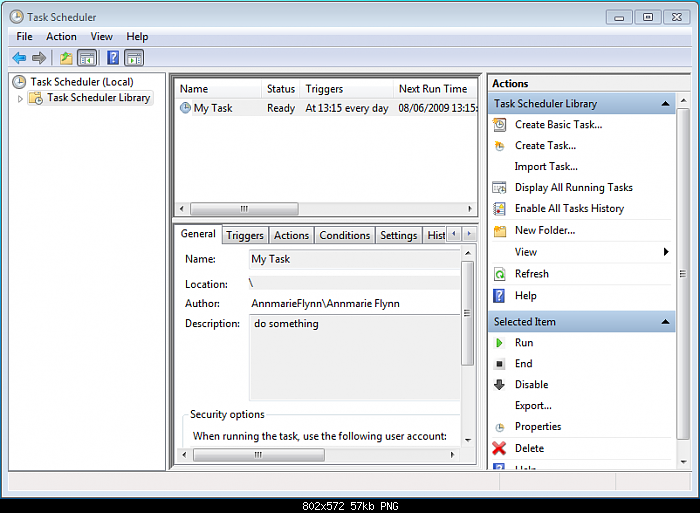
Task: Expand the Task Scheduler Library tree node
Action: point(20,98)
